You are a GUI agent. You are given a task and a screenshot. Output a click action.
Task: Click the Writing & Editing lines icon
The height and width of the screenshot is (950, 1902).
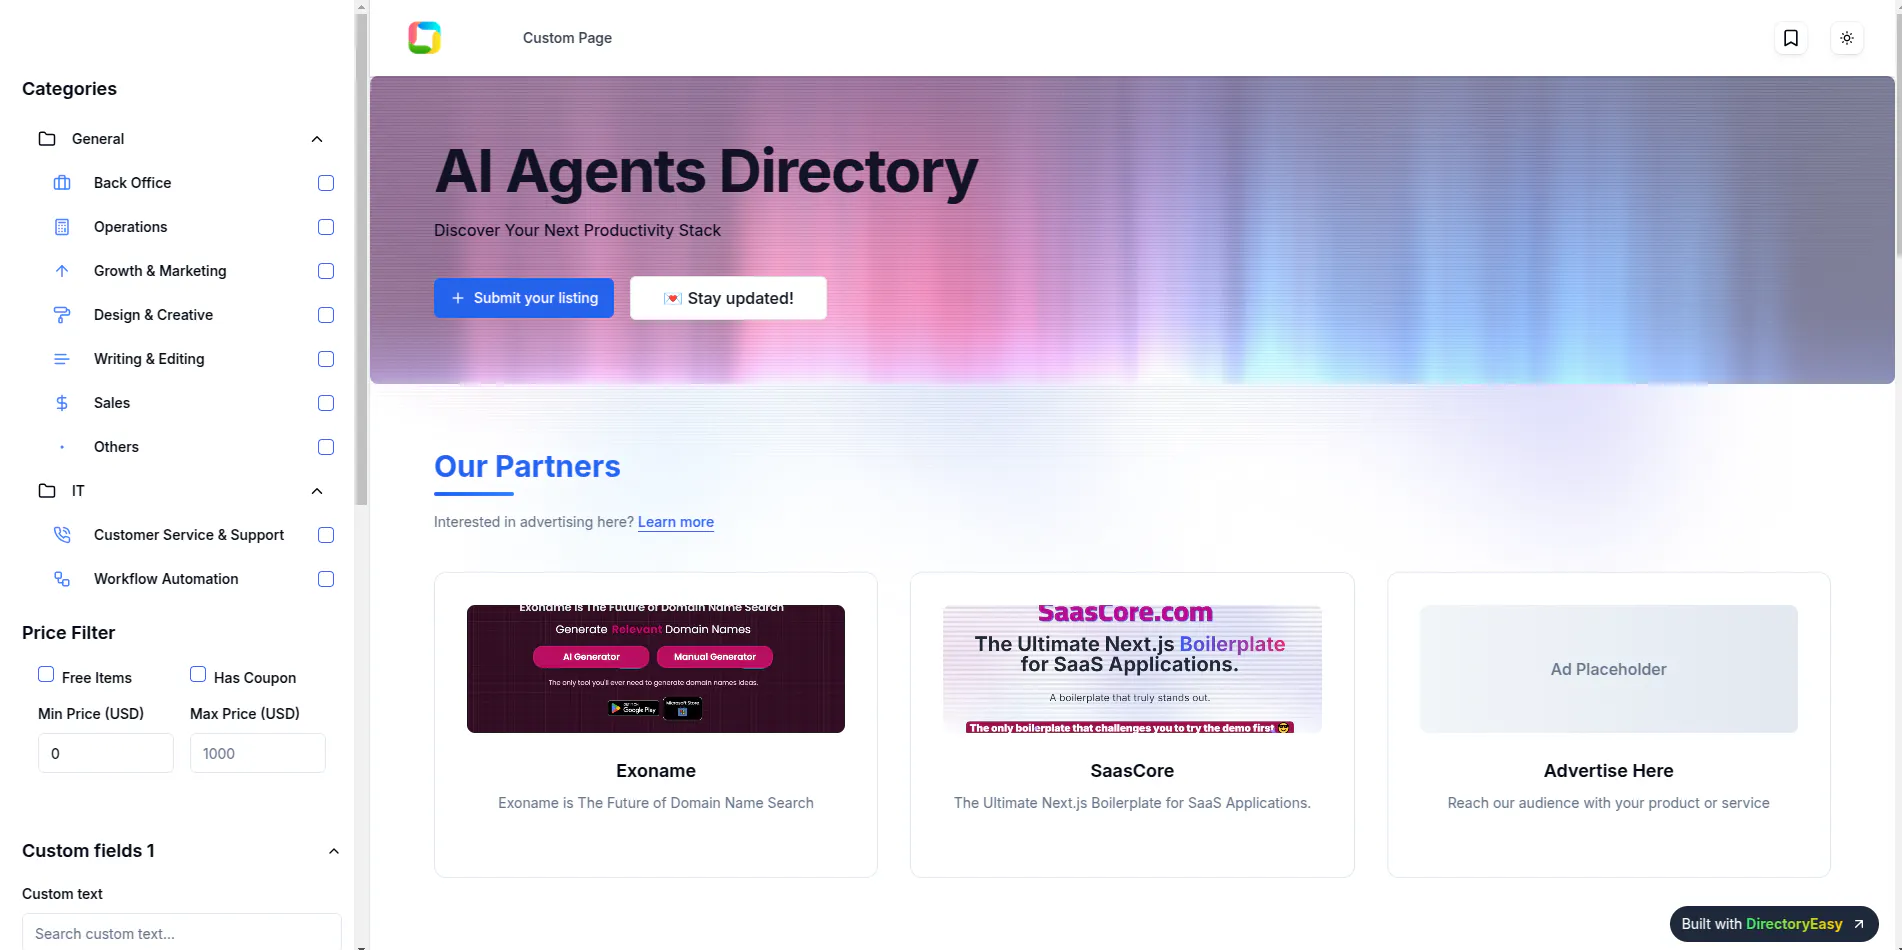tap(62, 358)
